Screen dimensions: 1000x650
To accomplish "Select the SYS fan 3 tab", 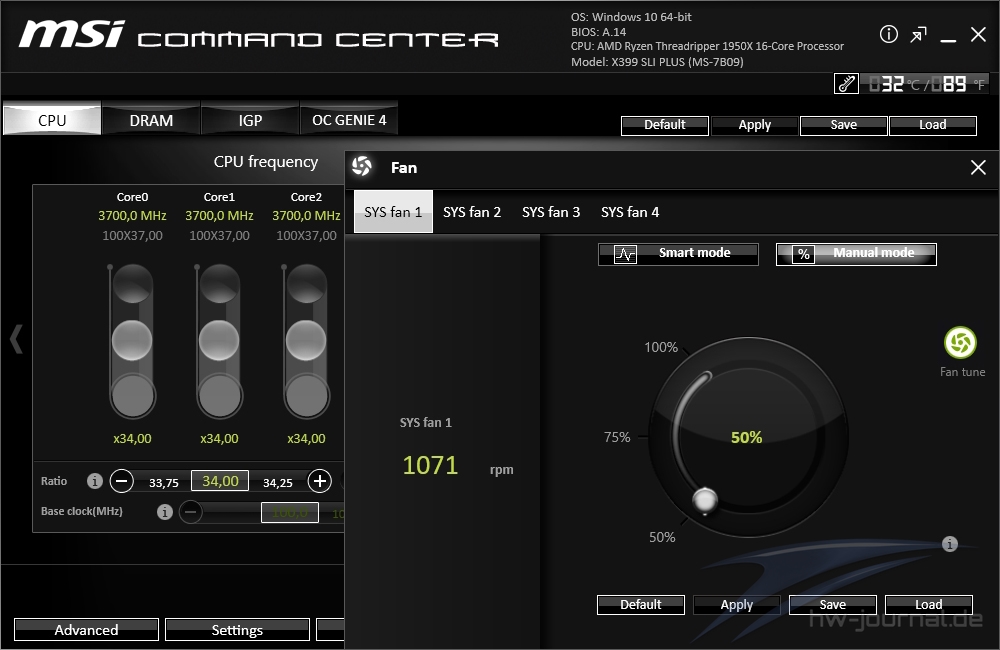I will point(551,212).
